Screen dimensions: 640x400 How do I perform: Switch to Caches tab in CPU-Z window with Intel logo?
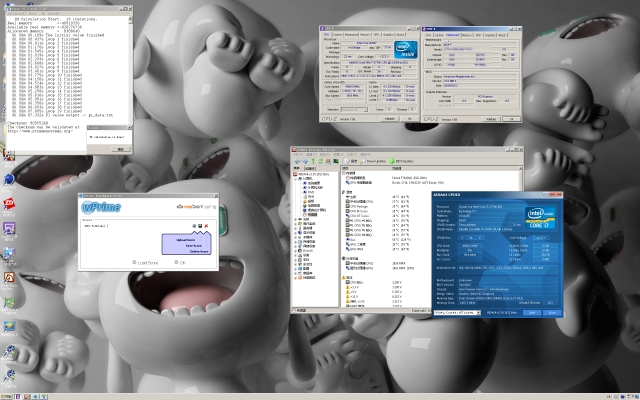[338, 35]
